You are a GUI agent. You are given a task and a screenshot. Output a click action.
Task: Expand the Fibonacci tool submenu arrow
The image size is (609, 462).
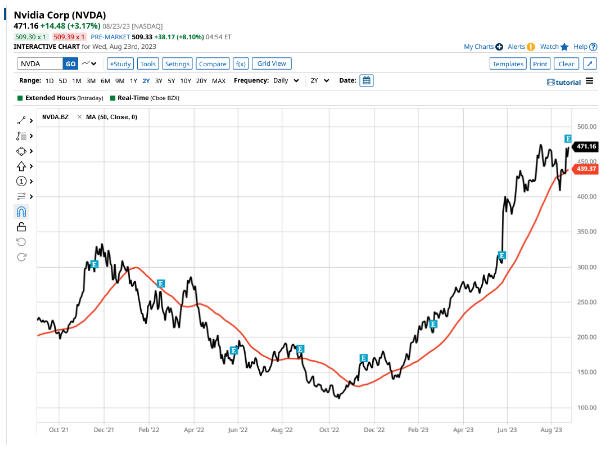click(31, 136)
